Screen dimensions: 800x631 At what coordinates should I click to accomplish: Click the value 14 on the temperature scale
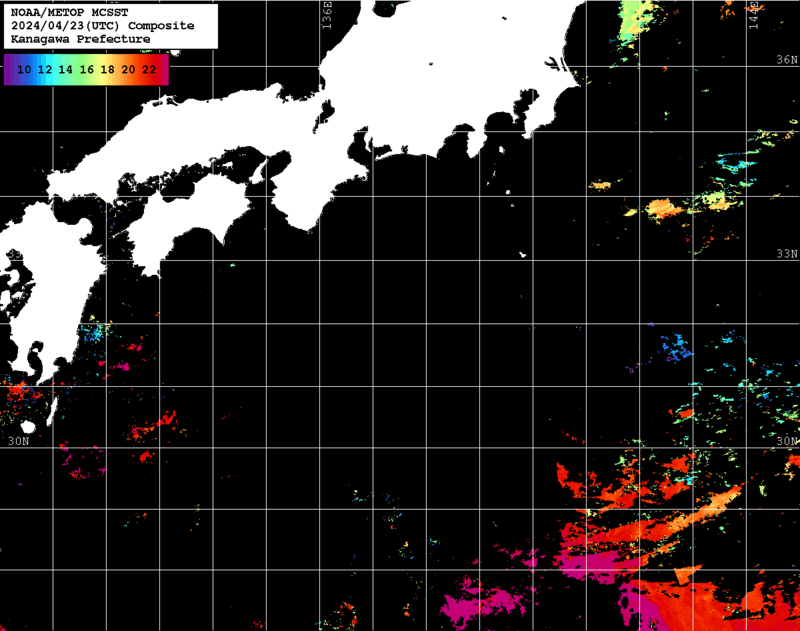pyautogui.click(x=65, y=69)
